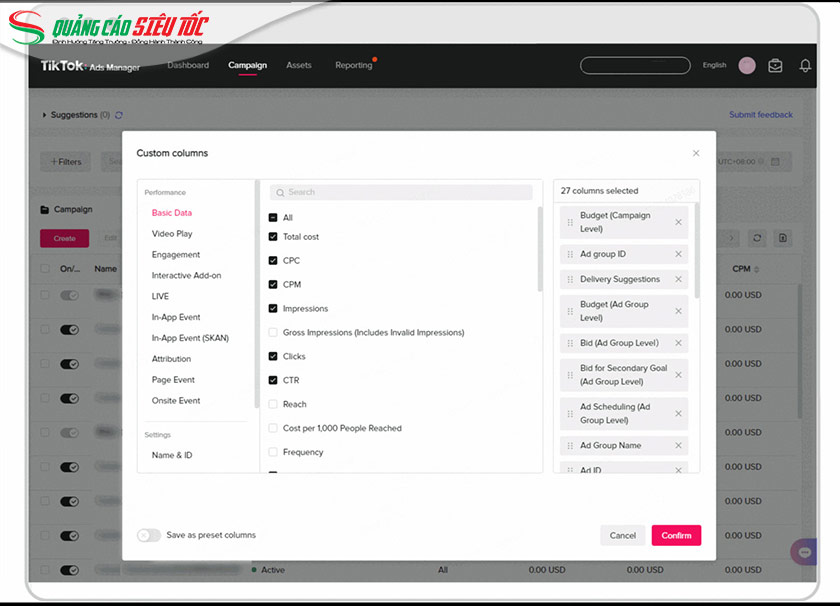Enable the Reach metric checkbox
Viewport: 840px width, 606px height.
coord(273,404)
